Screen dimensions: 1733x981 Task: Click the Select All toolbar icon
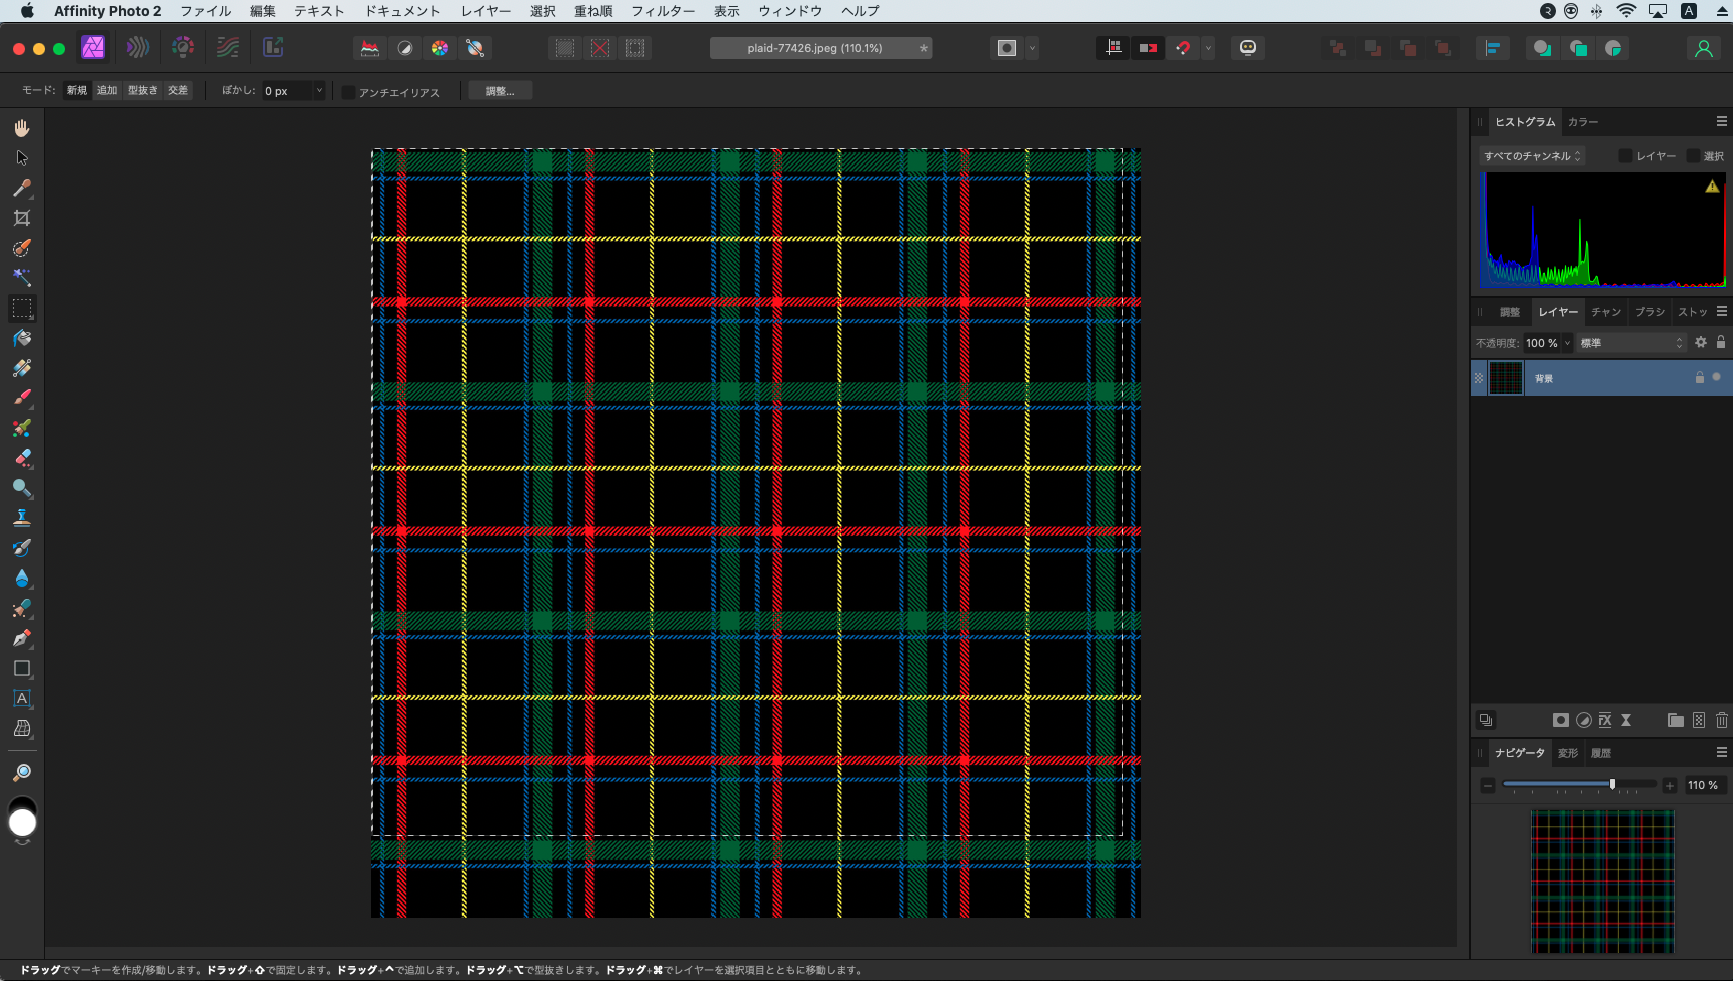coord(565,48)
